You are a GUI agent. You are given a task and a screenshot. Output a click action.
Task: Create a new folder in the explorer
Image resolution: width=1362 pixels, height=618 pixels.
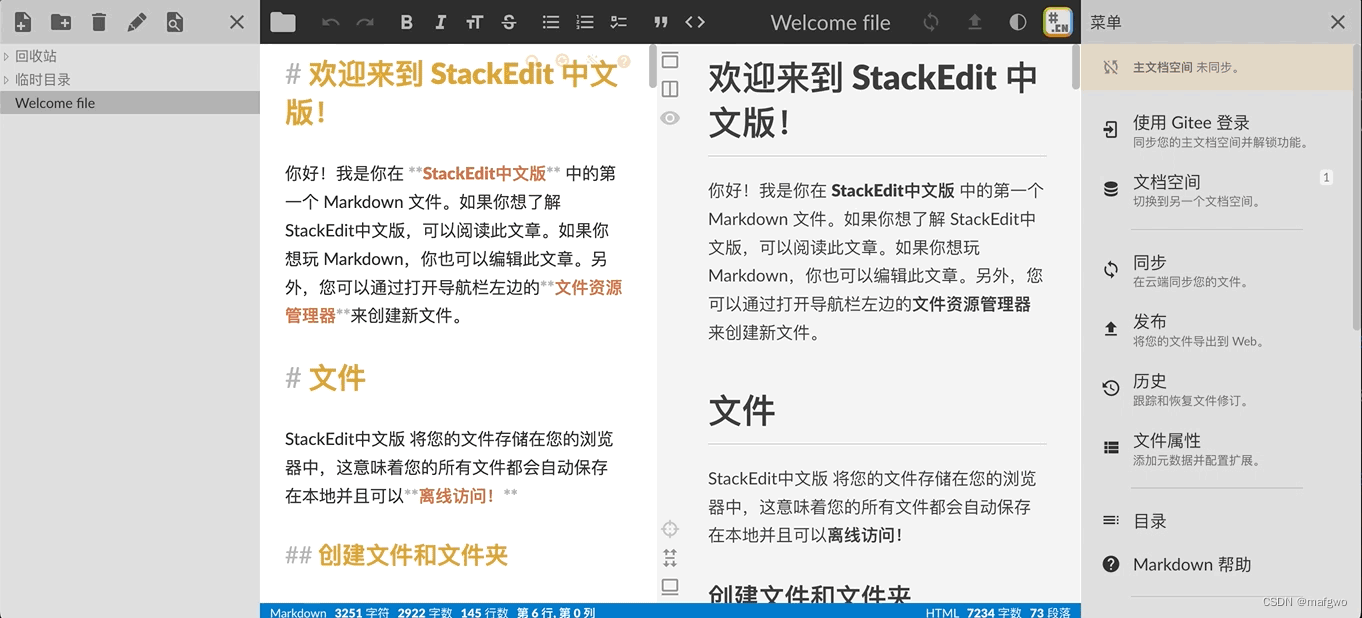click(61, 22)
